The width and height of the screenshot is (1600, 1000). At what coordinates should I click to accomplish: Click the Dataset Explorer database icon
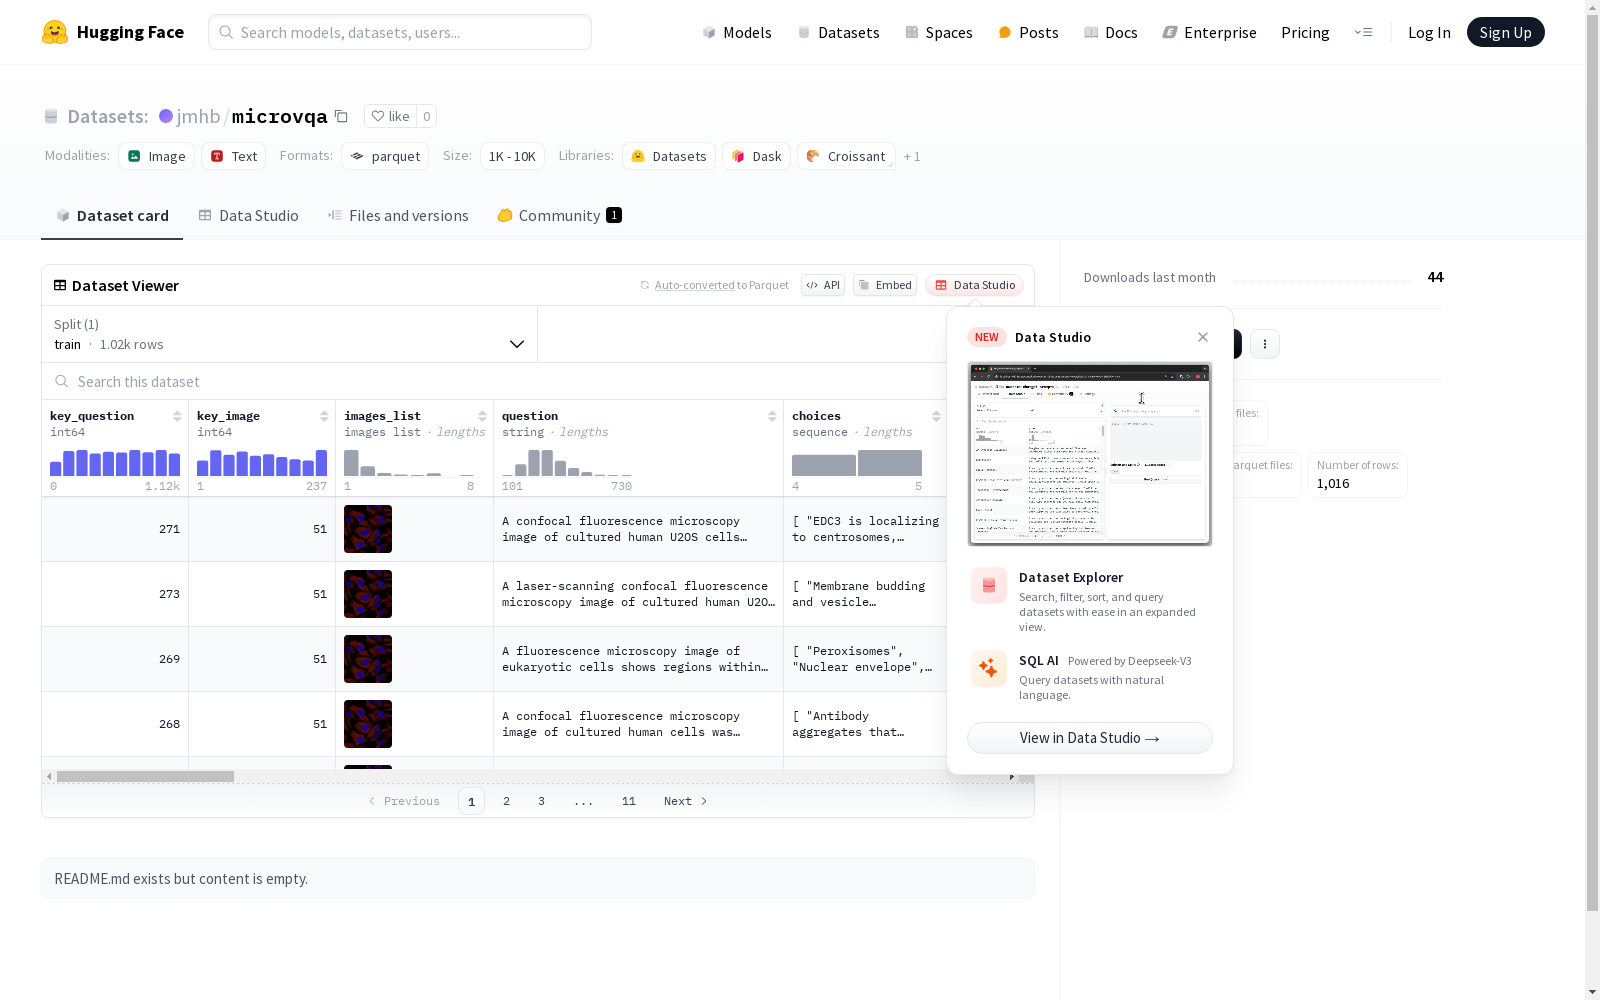pyautogui.click(x=989, y=585)
